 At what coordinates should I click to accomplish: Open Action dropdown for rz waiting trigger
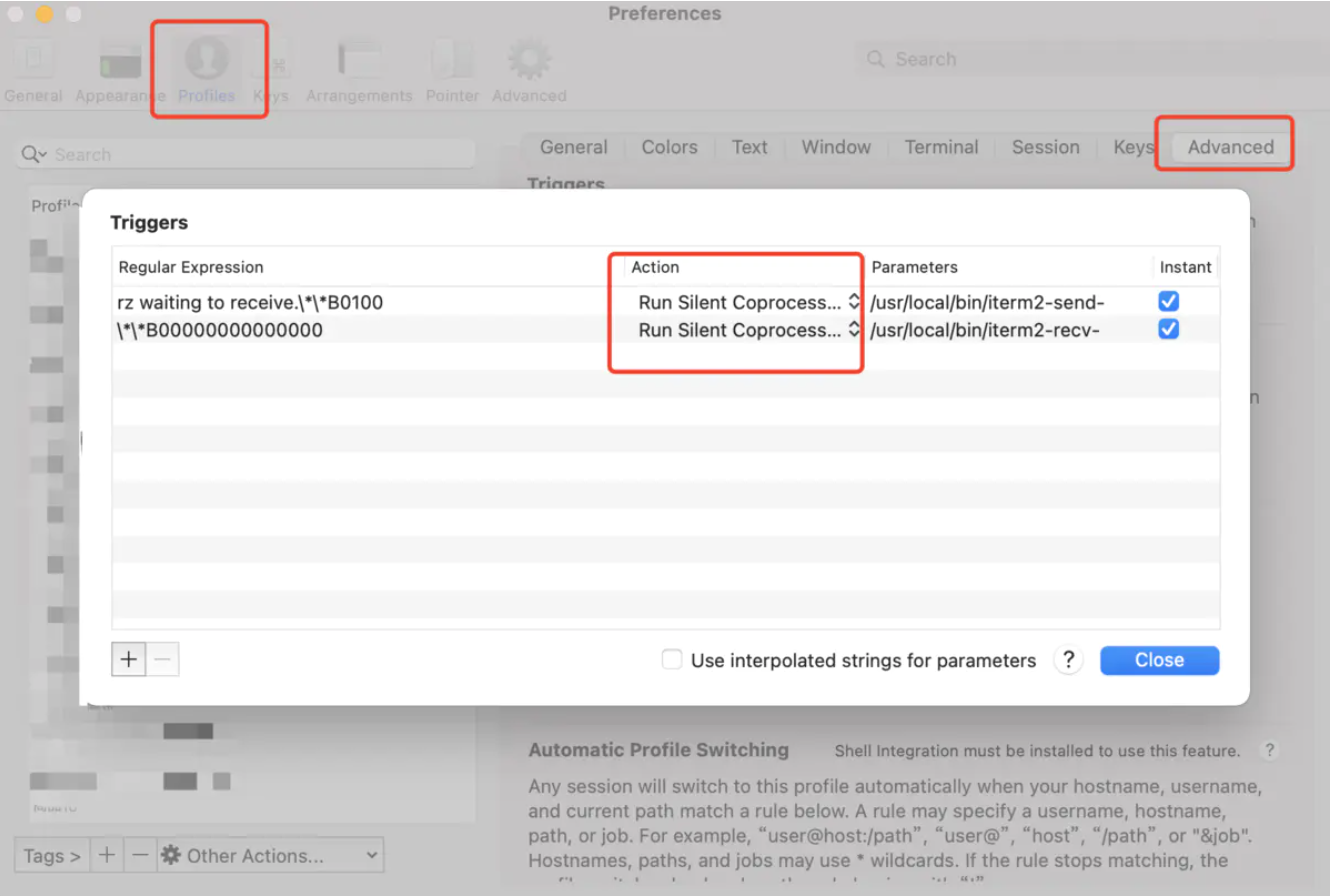(x=749, y=302)
